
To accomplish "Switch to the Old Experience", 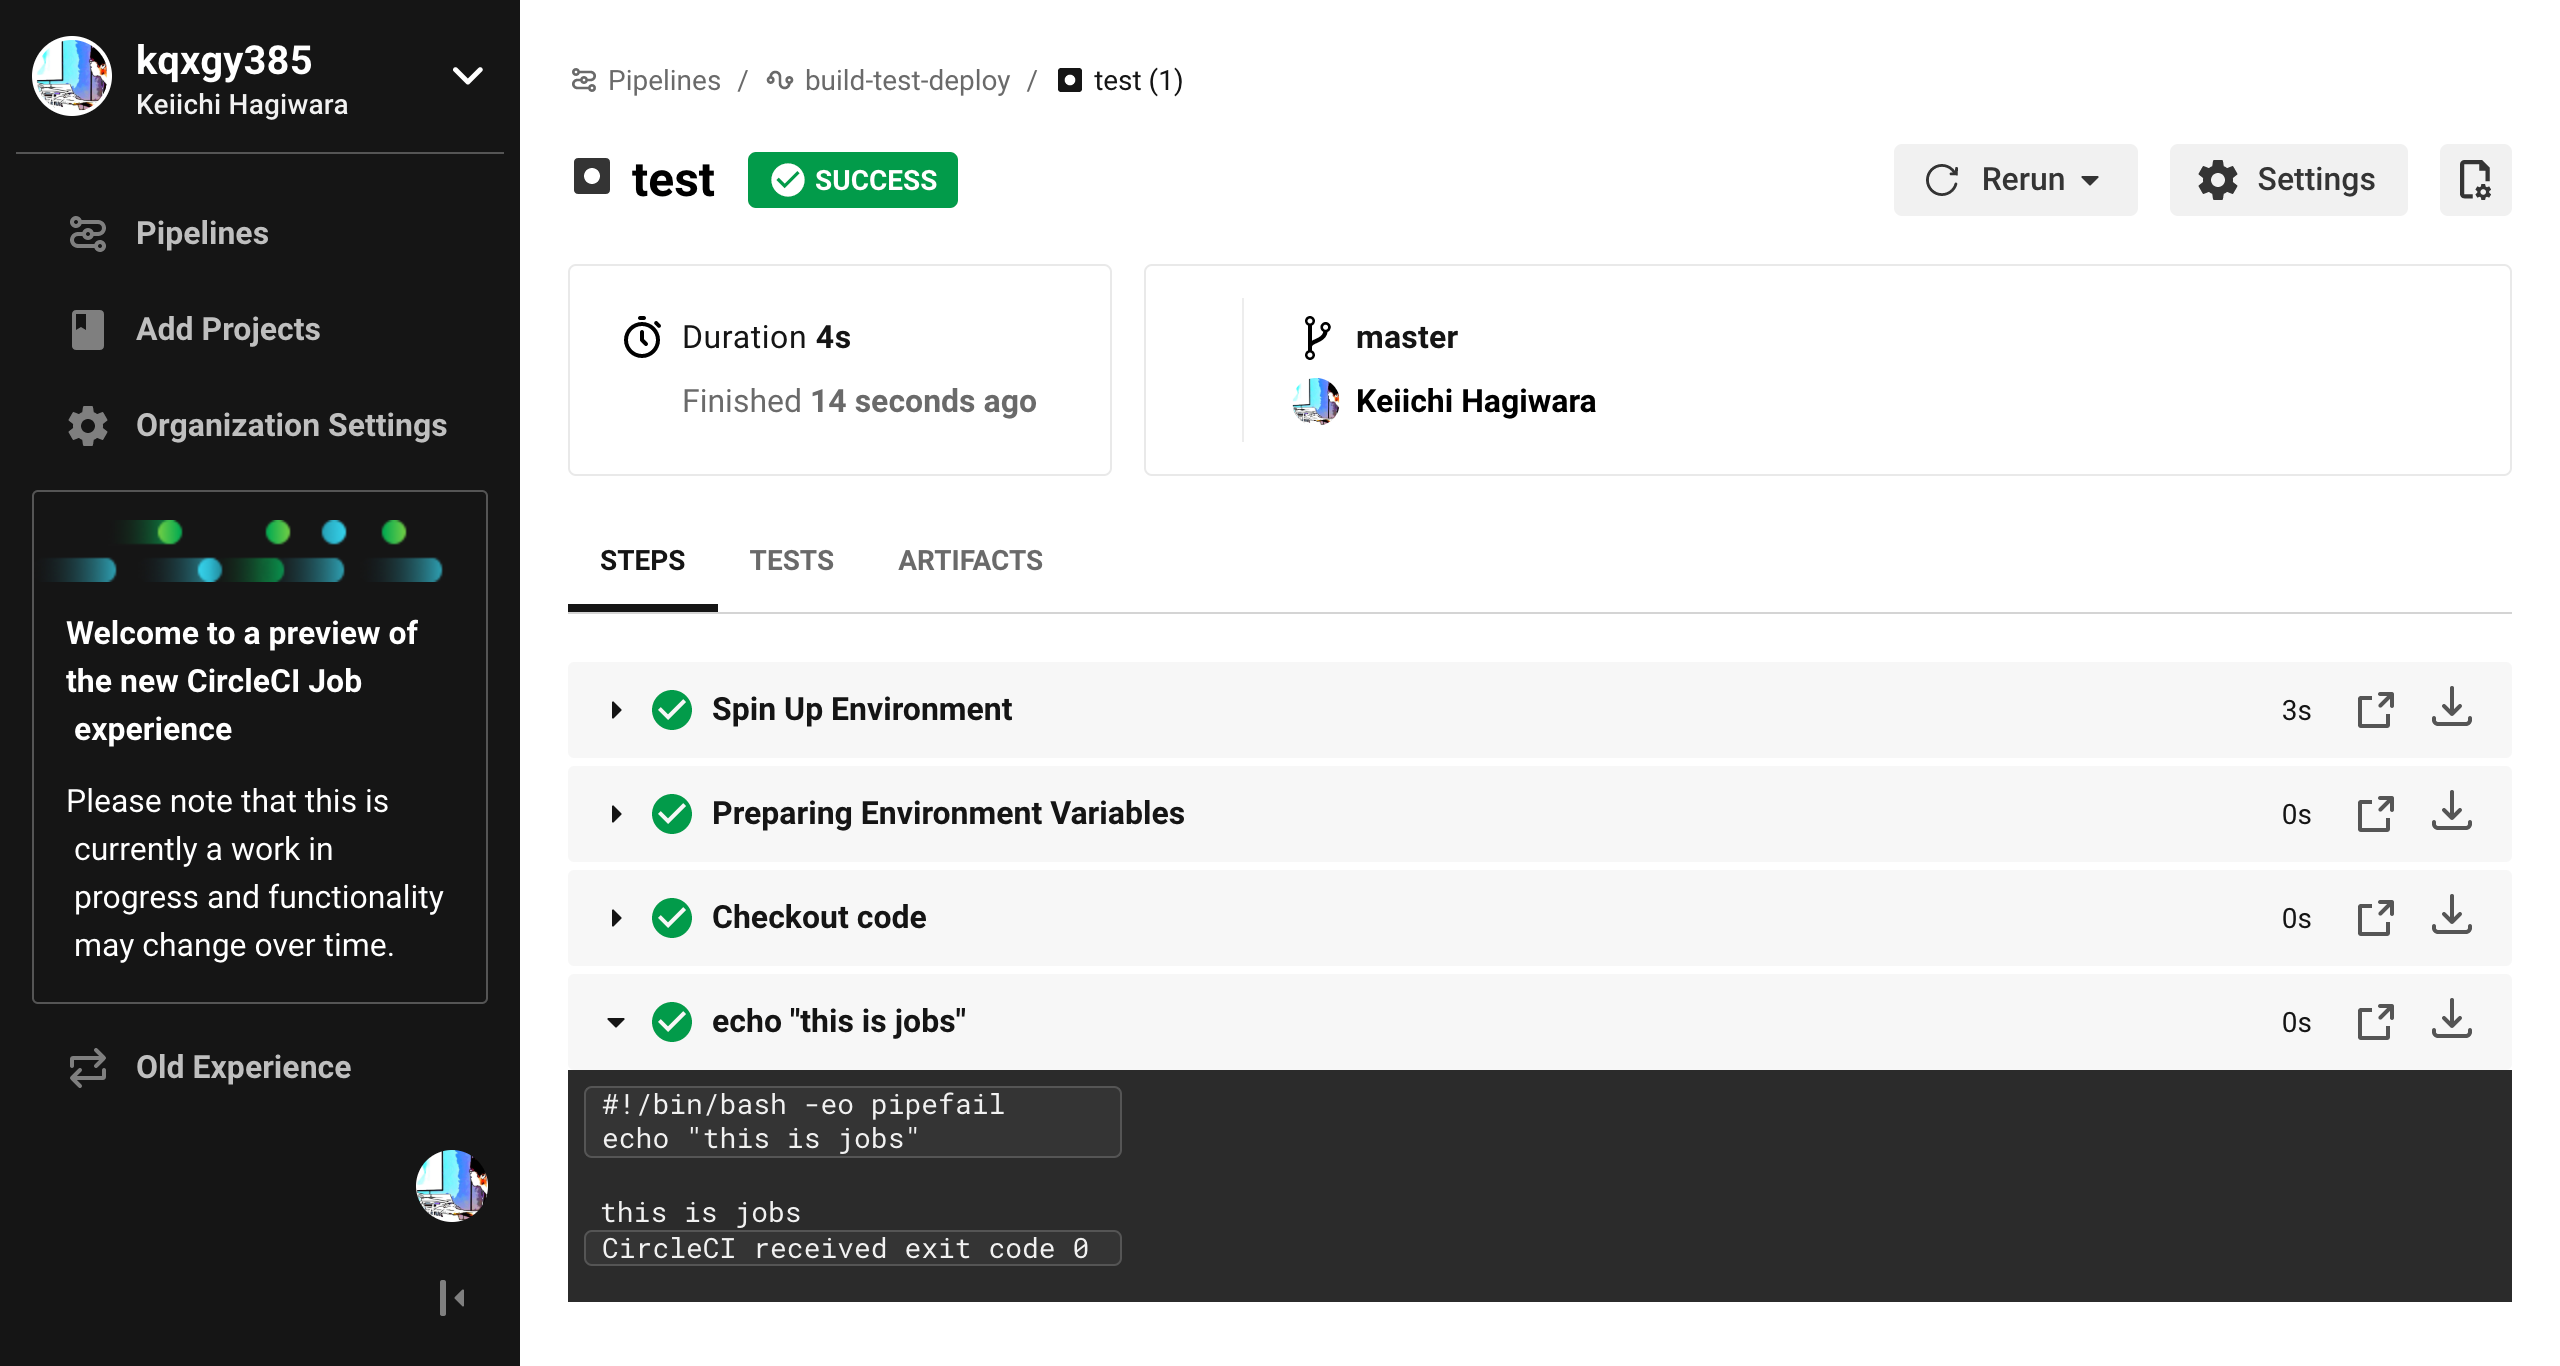I will (243, 1066).
